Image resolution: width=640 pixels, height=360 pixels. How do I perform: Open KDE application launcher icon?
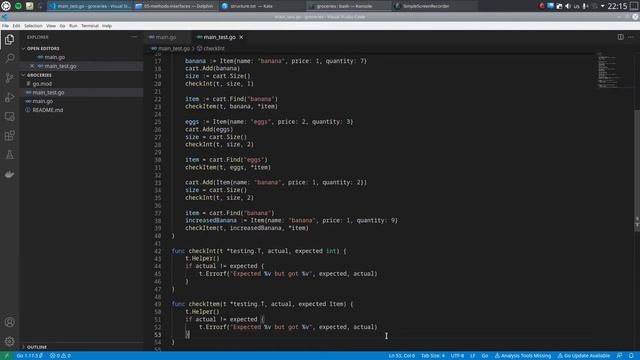[x=6, y=6]
